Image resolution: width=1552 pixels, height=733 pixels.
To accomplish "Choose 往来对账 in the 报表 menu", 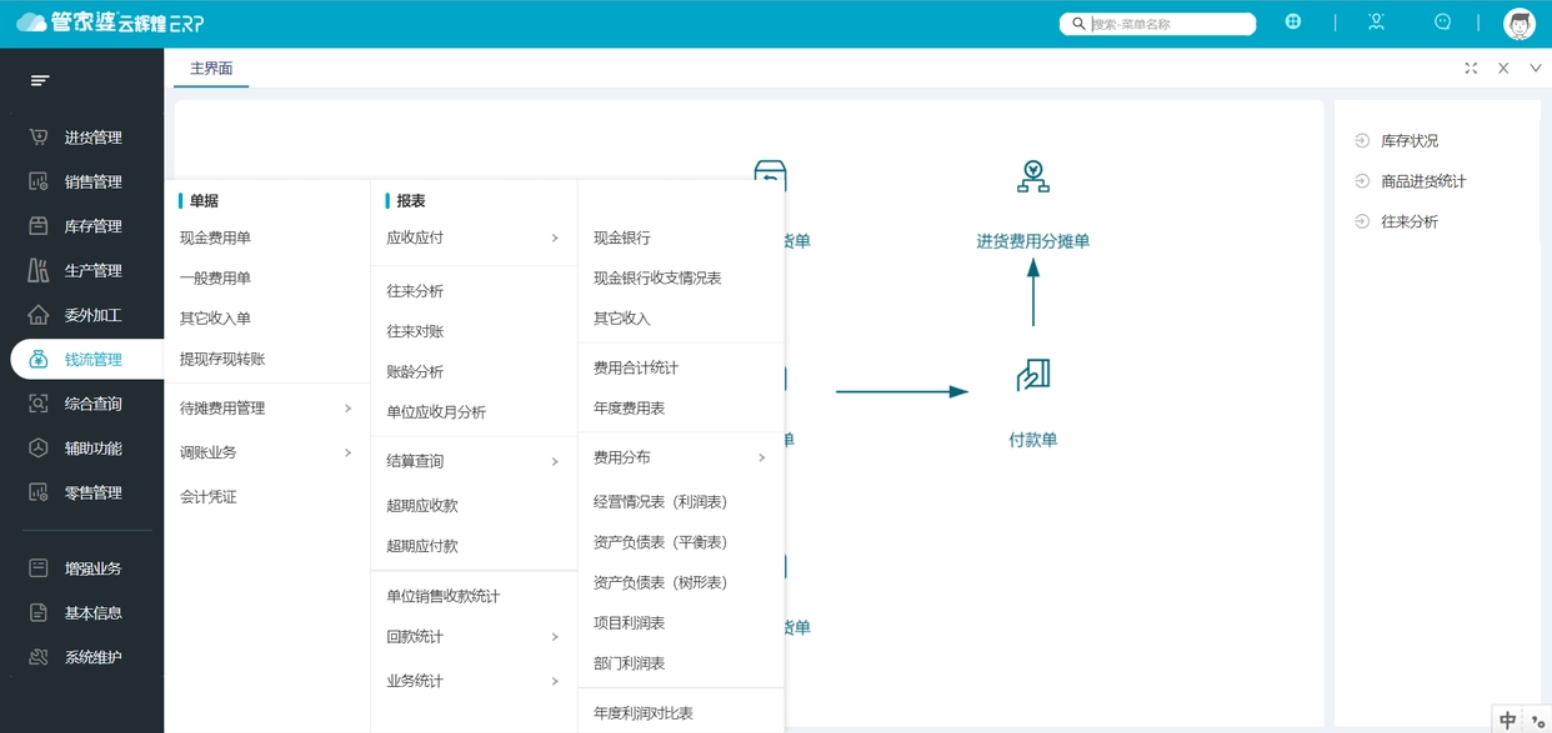I will 415,331.
